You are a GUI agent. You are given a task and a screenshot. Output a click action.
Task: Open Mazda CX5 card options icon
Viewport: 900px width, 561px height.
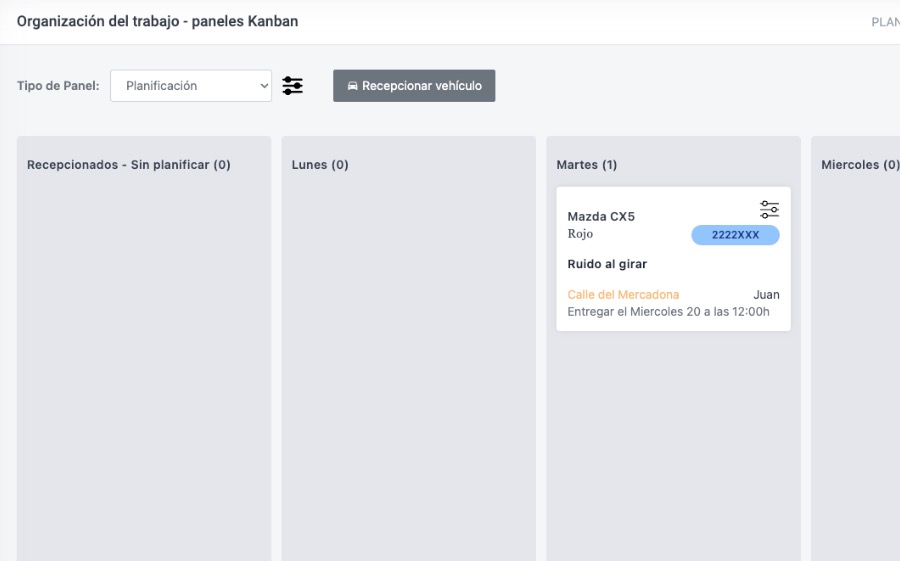pos(769,209)
